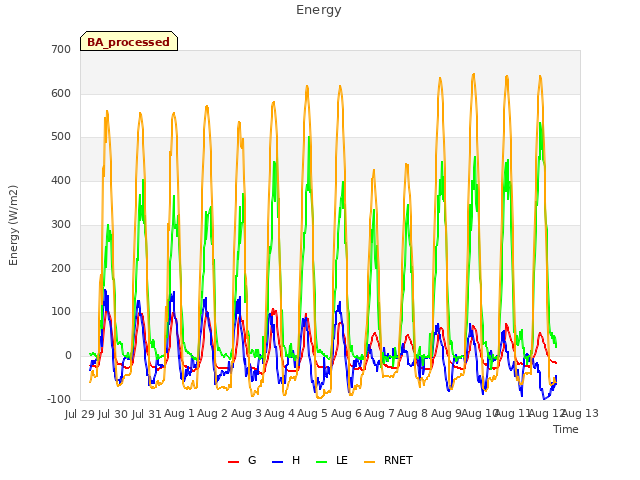This screenshot has height=480, width=640.
Task: Click the 200 y-axis tick label
Action: (x=61, y=269)
